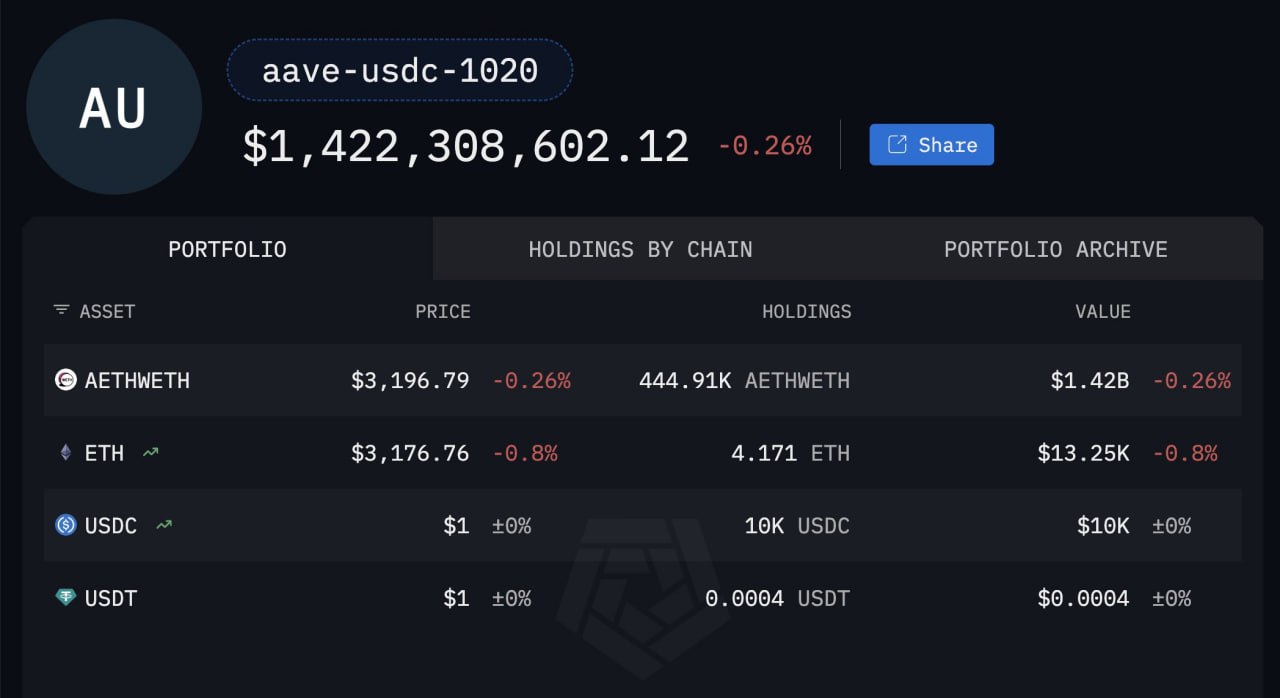The image size is (1280, 698).
Task: Sort by the PRICE column header
Action: [x=442, y=311]
